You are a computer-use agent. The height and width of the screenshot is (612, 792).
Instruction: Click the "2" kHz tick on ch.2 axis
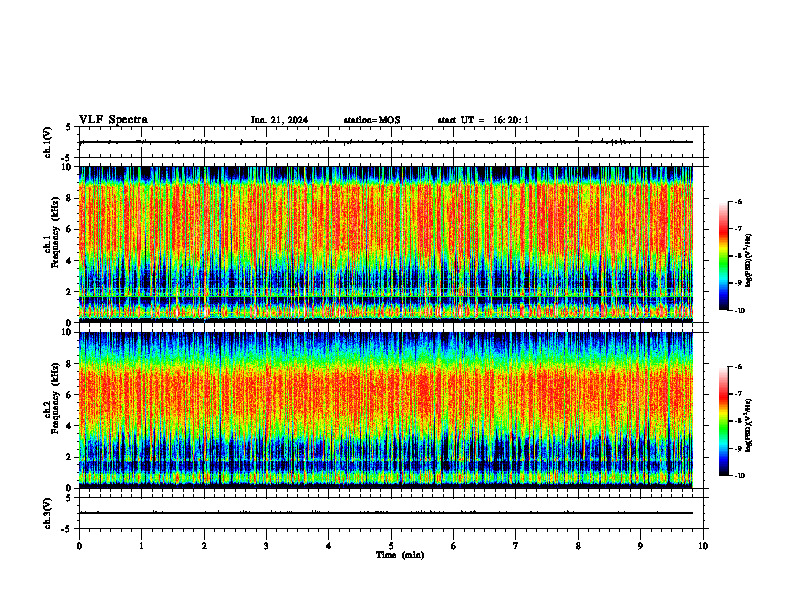point(70,457)
